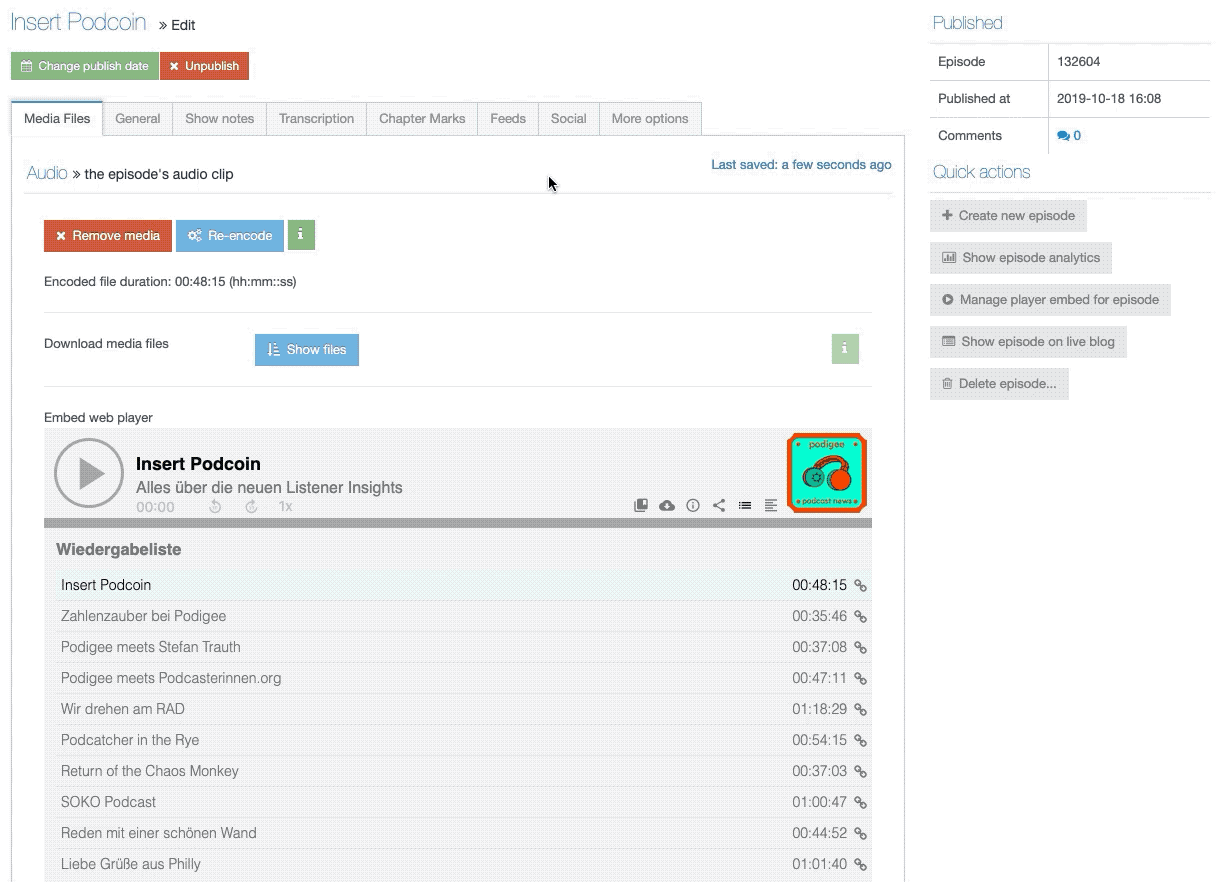Change the 1x playback speed
The height and width of the screenshot is (882, 1223).
285,507
